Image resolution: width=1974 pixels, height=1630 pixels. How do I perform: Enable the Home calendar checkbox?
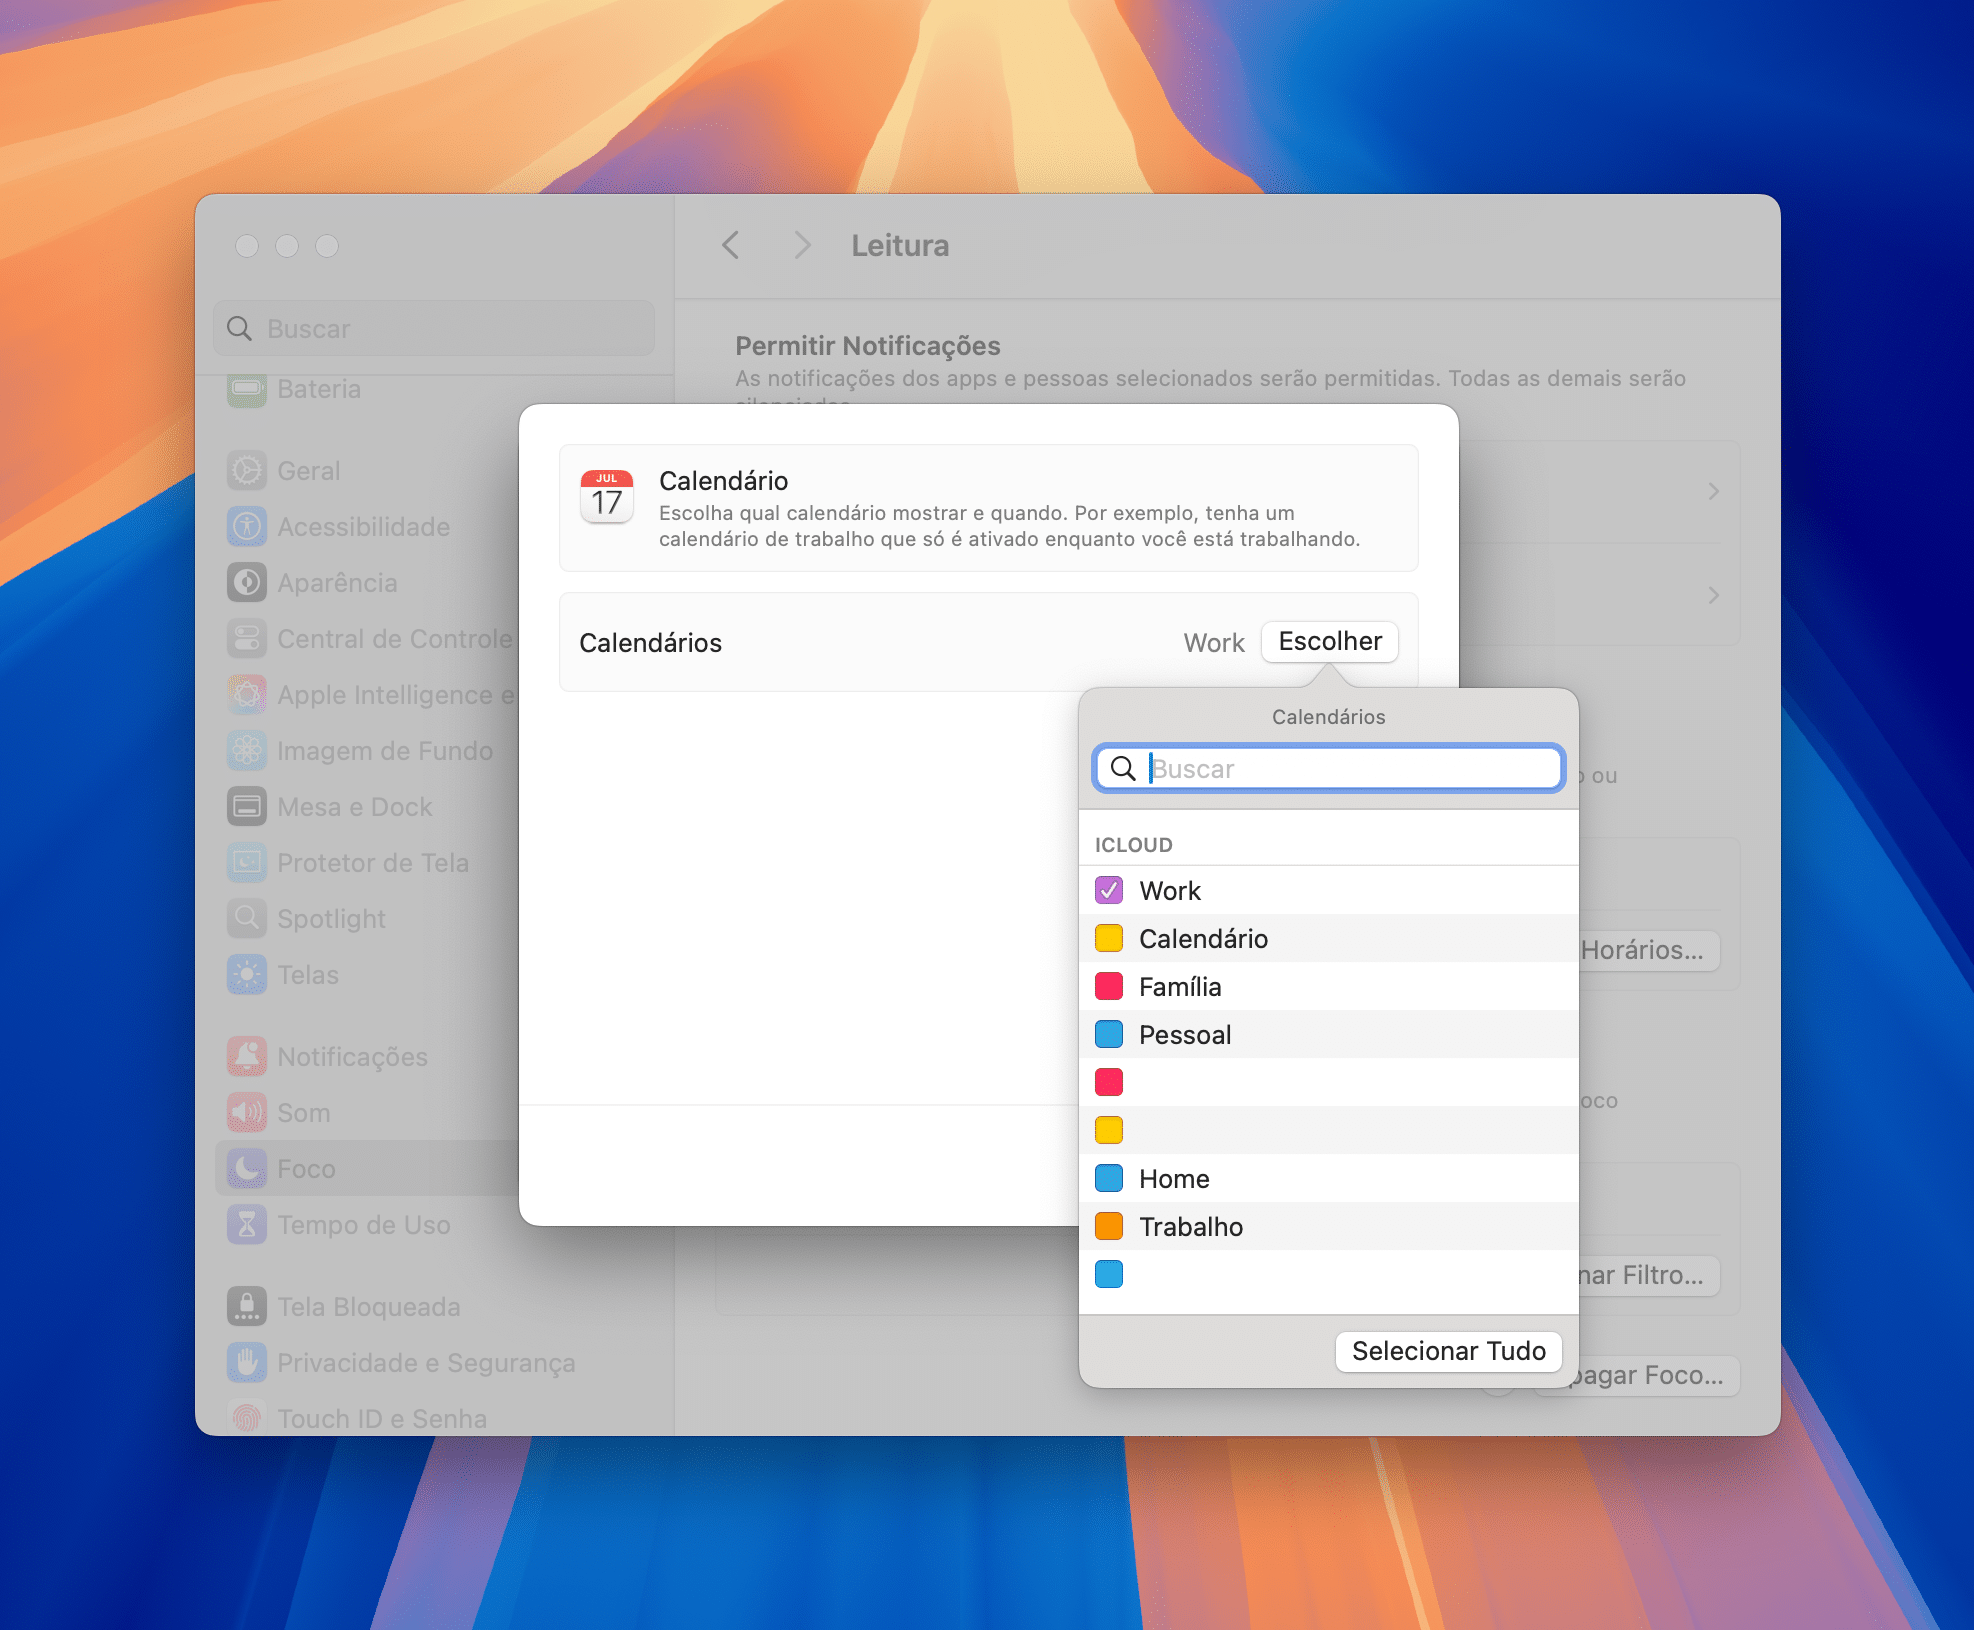[1109, 1178]
